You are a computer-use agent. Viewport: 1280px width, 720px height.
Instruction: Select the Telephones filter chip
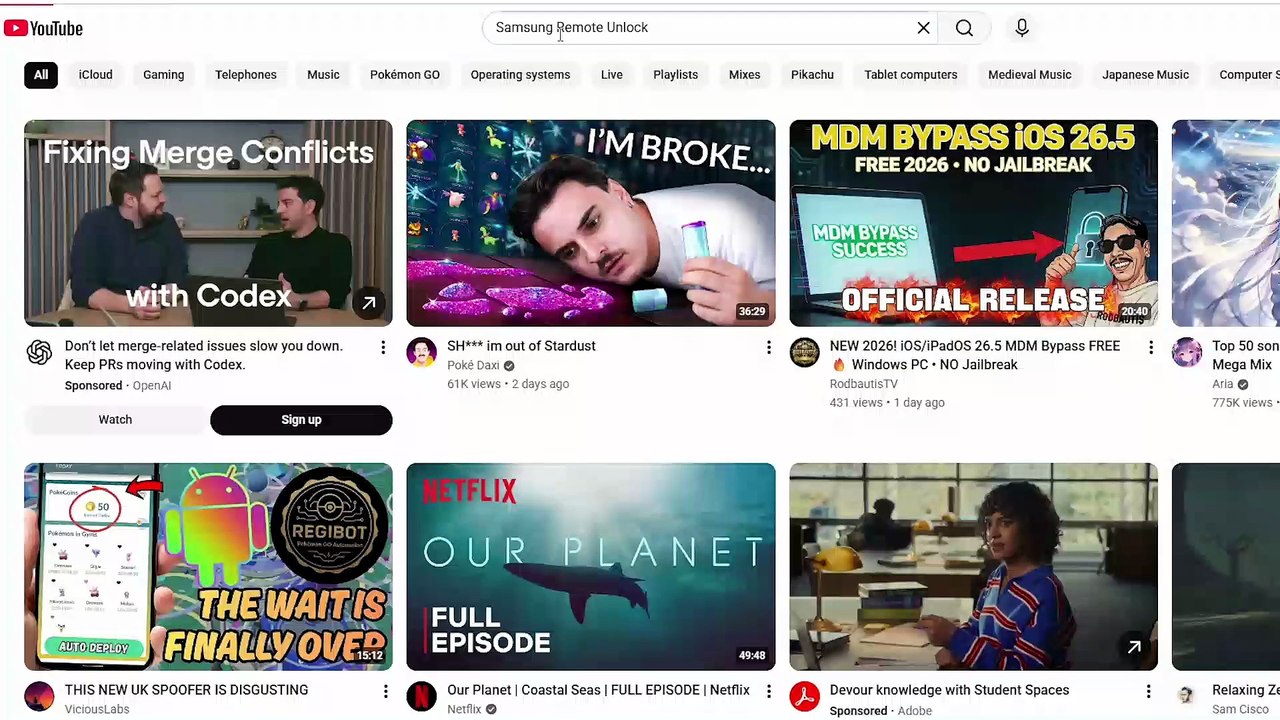pos(246,75)
